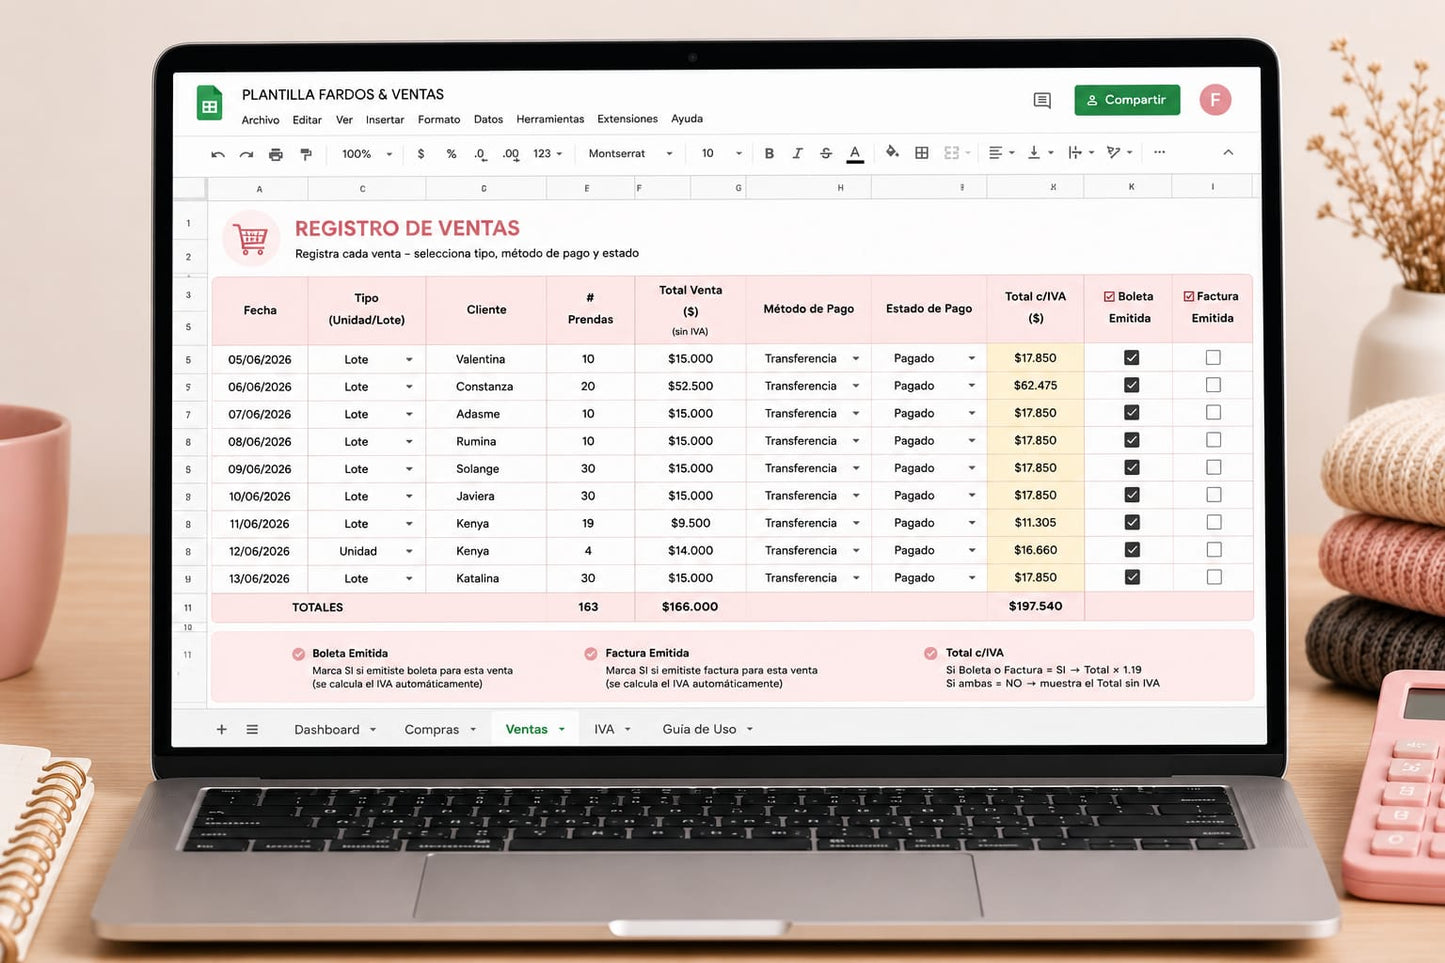This screenshot has width=1445, height=963.
Task: Open text rotation options
Action: (1119, 153)
